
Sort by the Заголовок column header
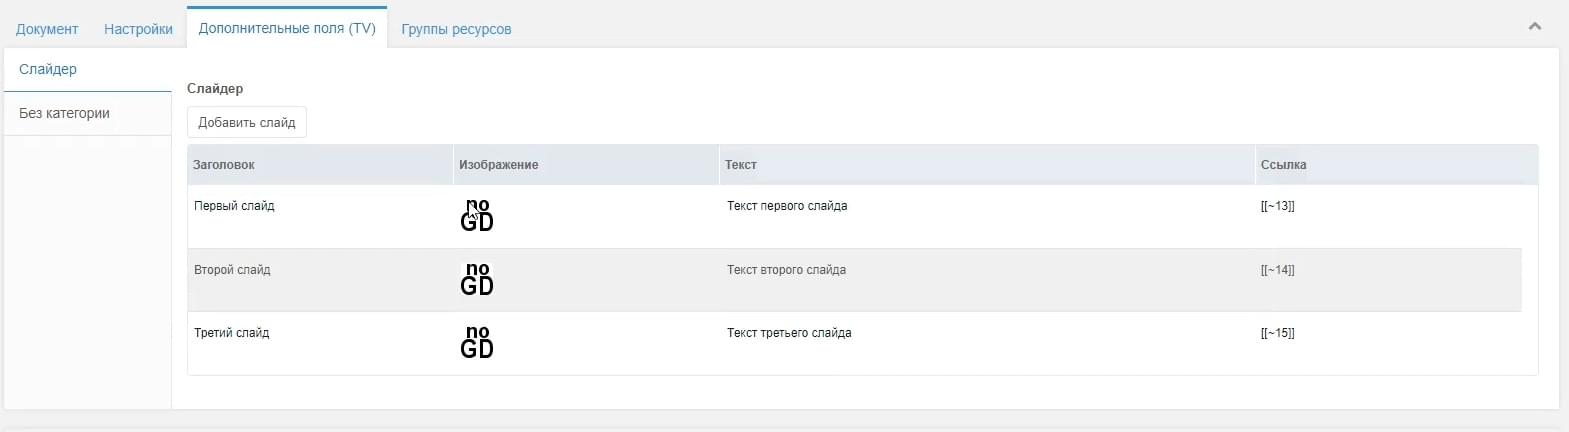(x=320, y=165)
